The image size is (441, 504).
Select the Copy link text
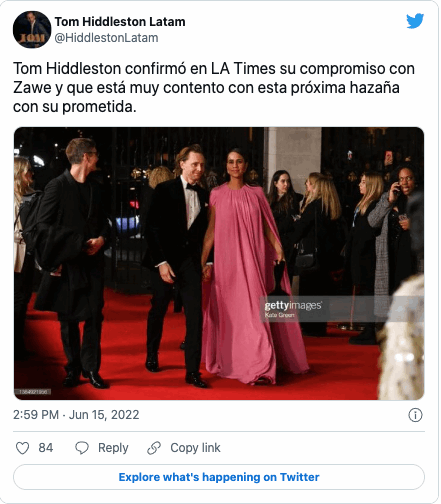(195, 448)
